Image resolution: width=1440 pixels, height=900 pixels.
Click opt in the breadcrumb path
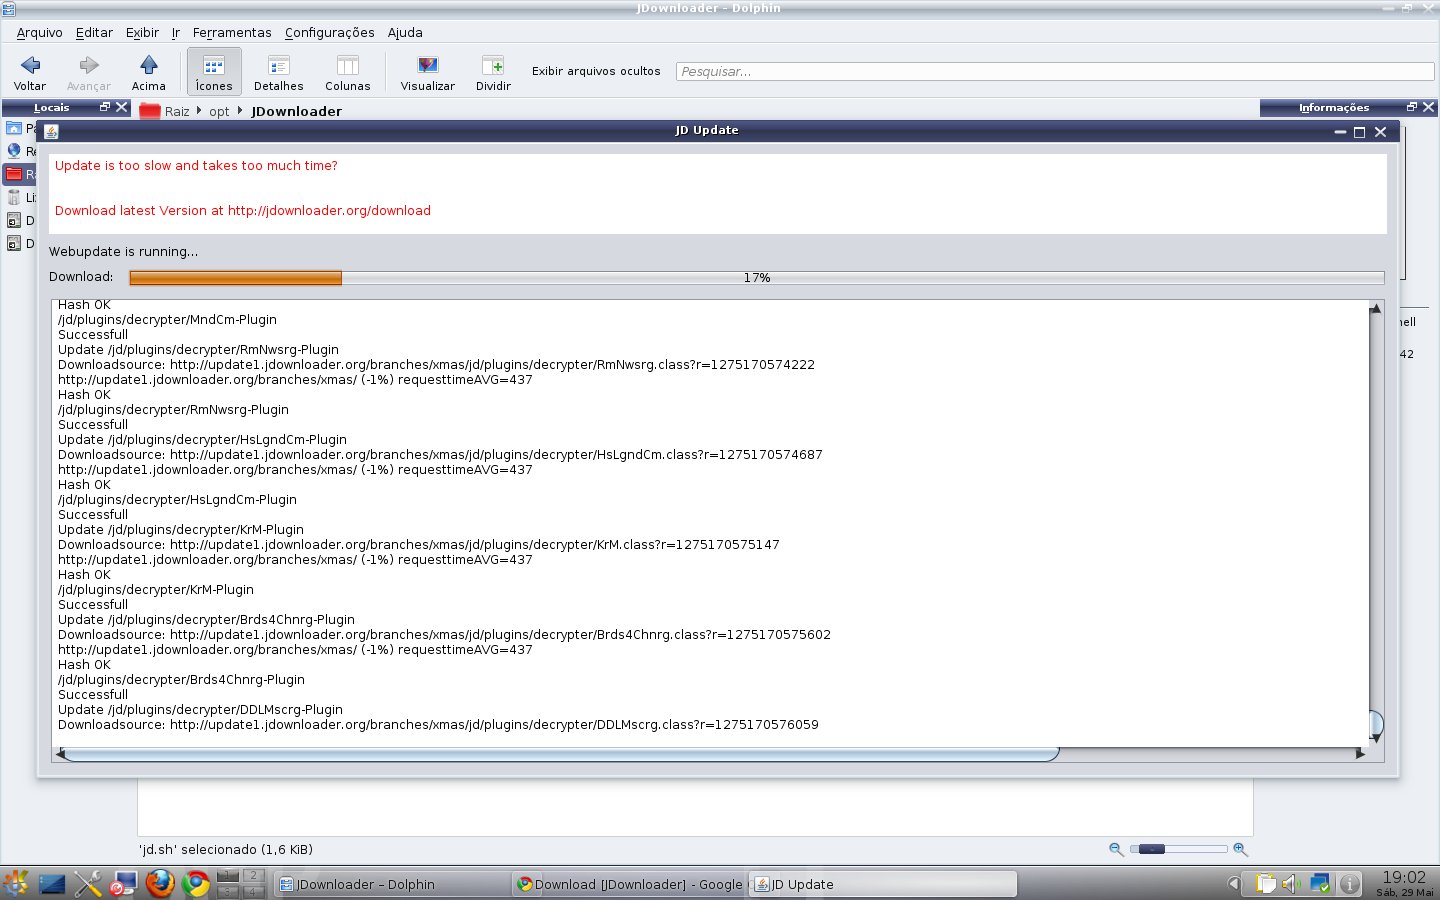point(219,111)
